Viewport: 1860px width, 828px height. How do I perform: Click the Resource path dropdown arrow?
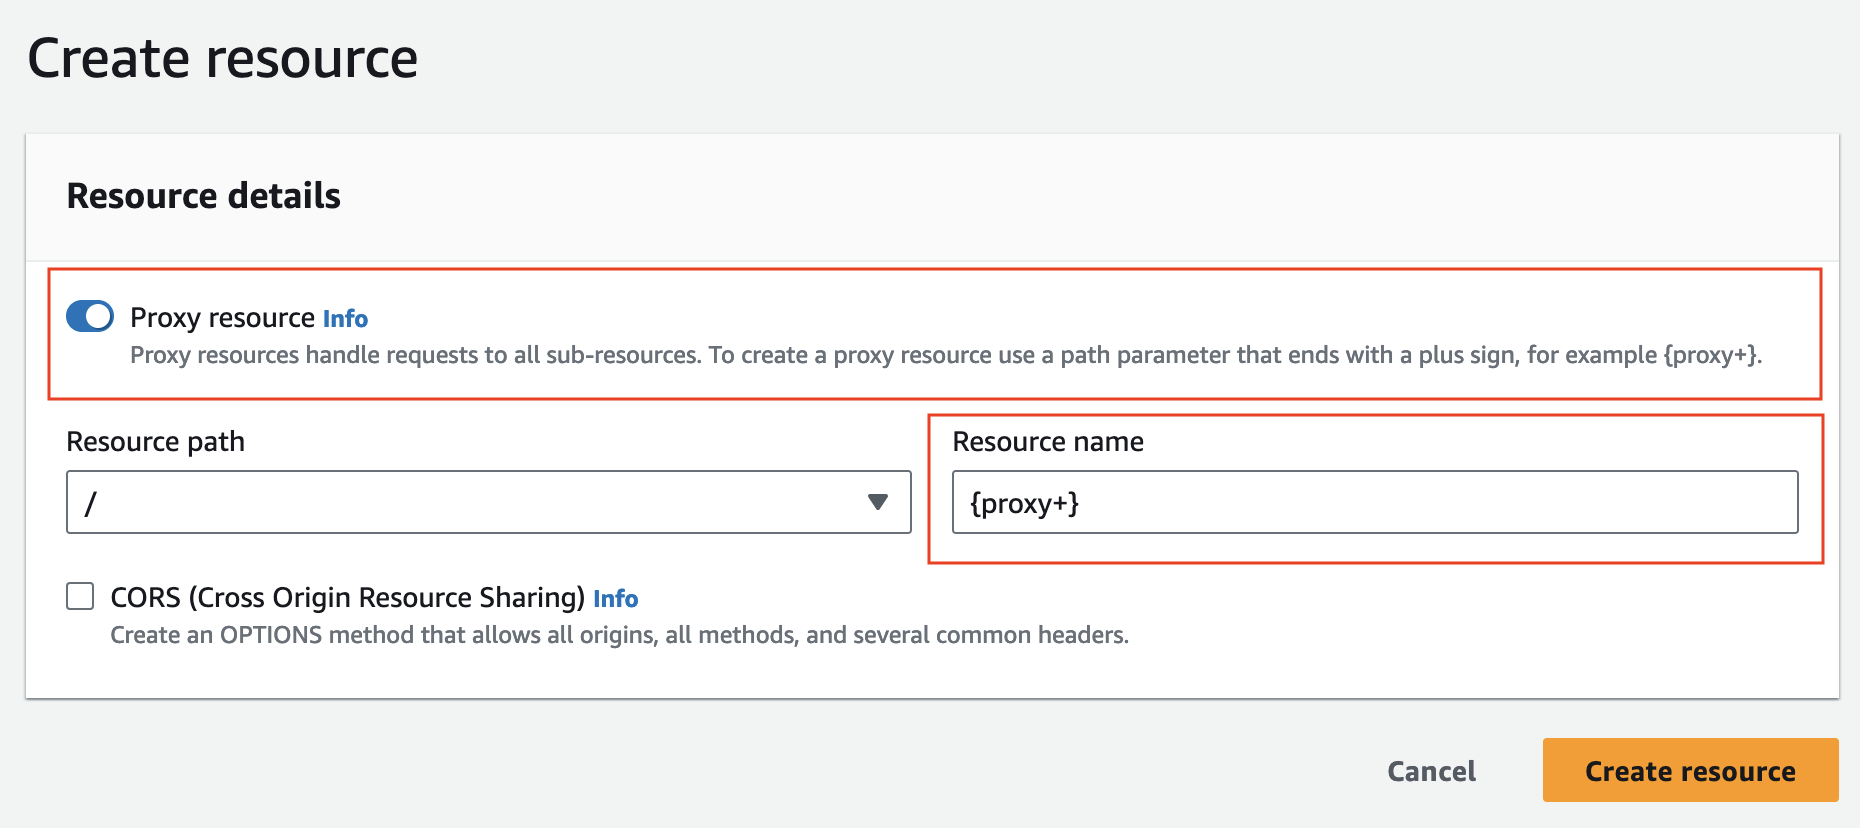878,502
